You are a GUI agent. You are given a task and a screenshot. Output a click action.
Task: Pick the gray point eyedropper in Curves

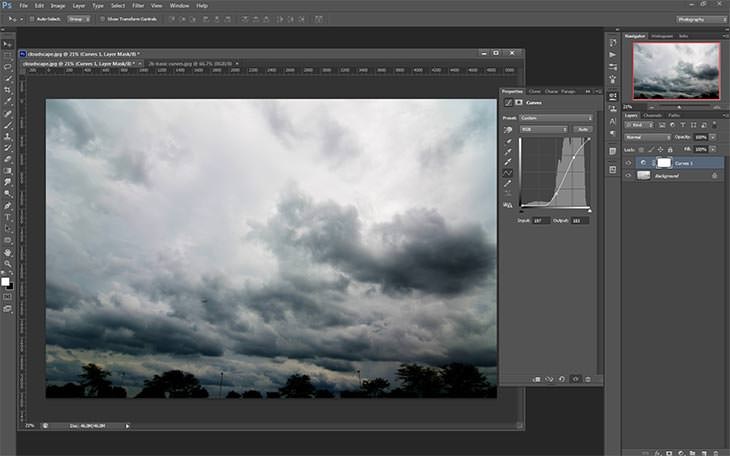508,152
